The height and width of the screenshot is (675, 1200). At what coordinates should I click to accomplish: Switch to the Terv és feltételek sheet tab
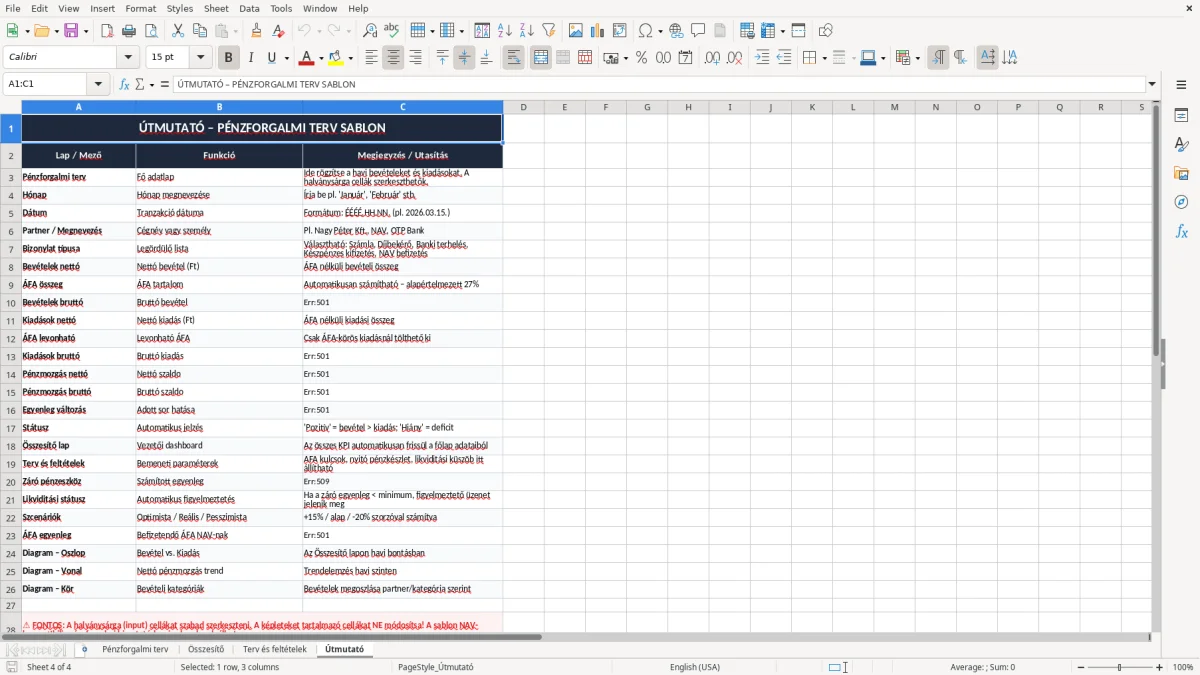(x=275, y=649)
